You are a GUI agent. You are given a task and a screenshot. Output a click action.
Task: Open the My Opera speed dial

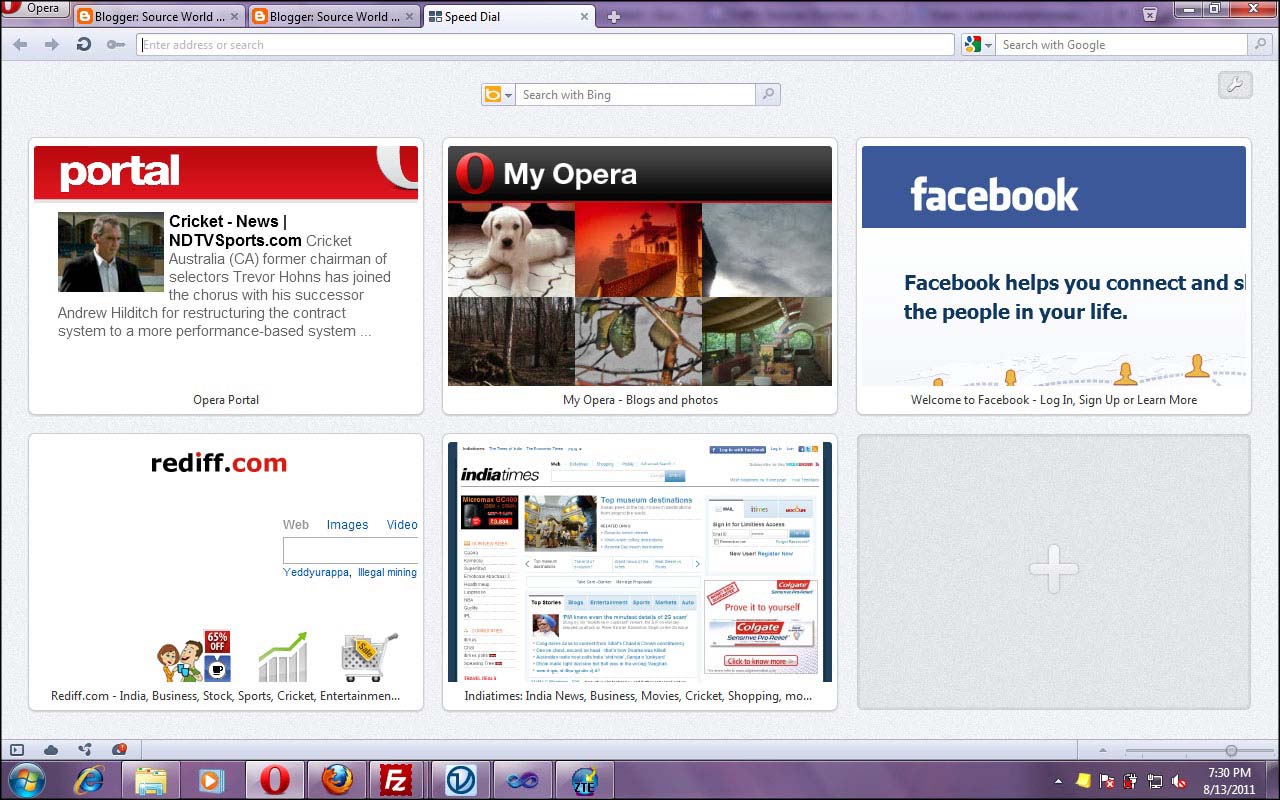coord(640,276)
